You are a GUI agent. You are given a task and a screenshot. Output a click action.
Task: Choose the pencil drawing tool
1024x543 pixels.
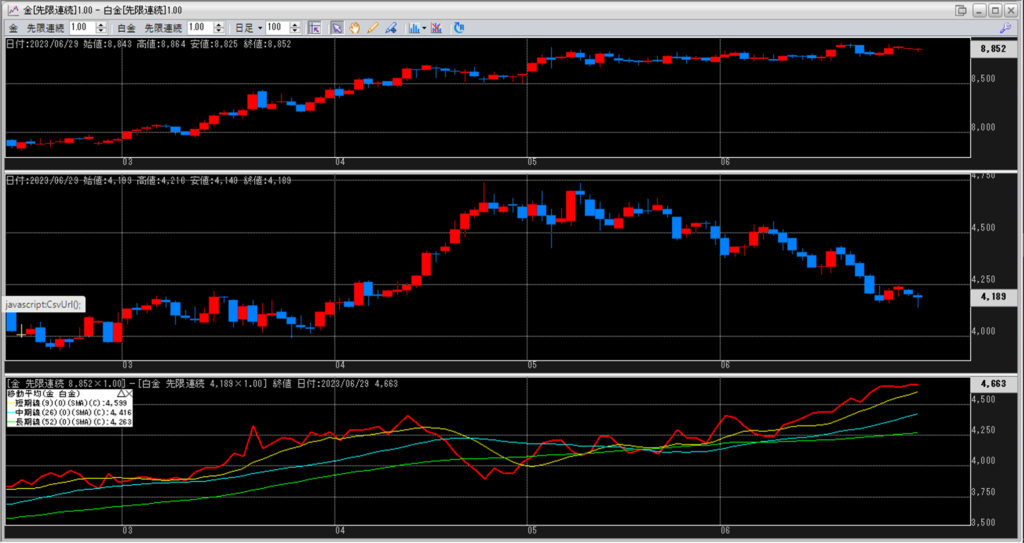point(372,27)
